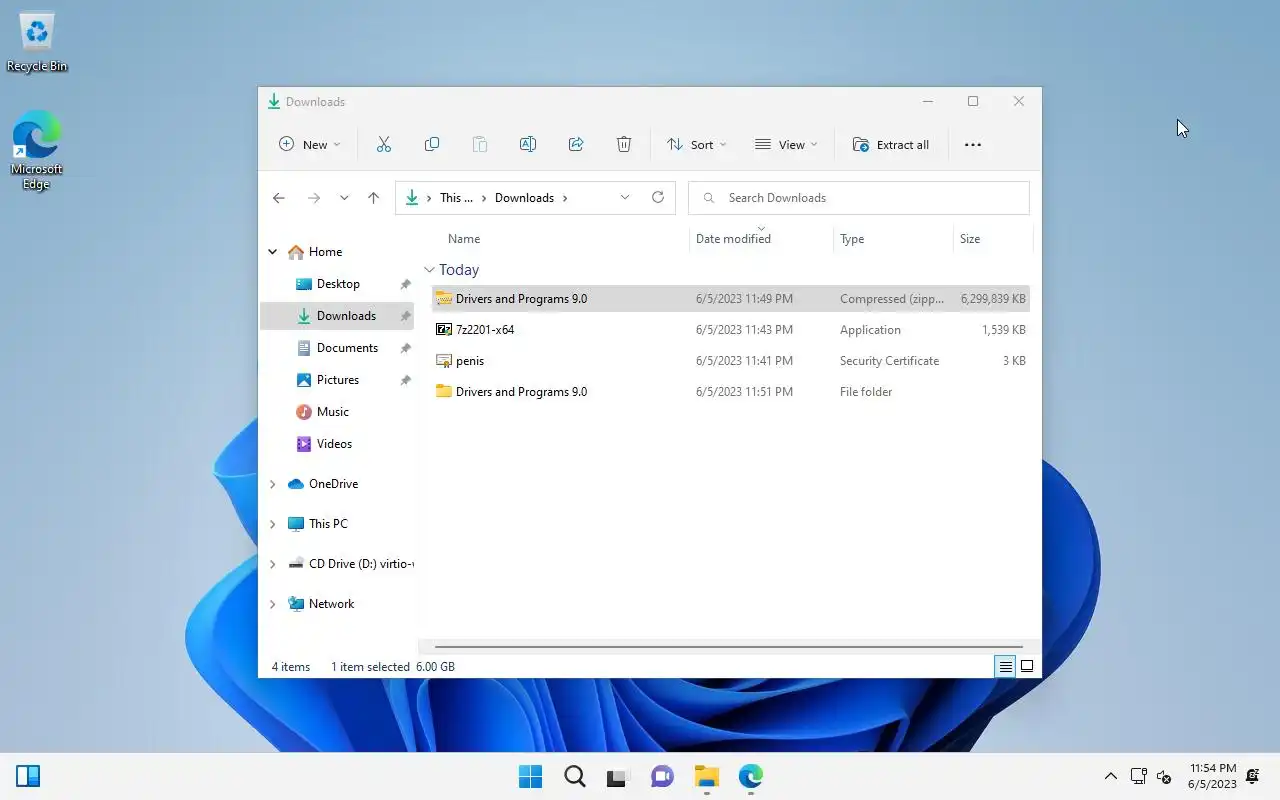
Task: Open the View dropdown menu
Action: (x=786, y=145)
